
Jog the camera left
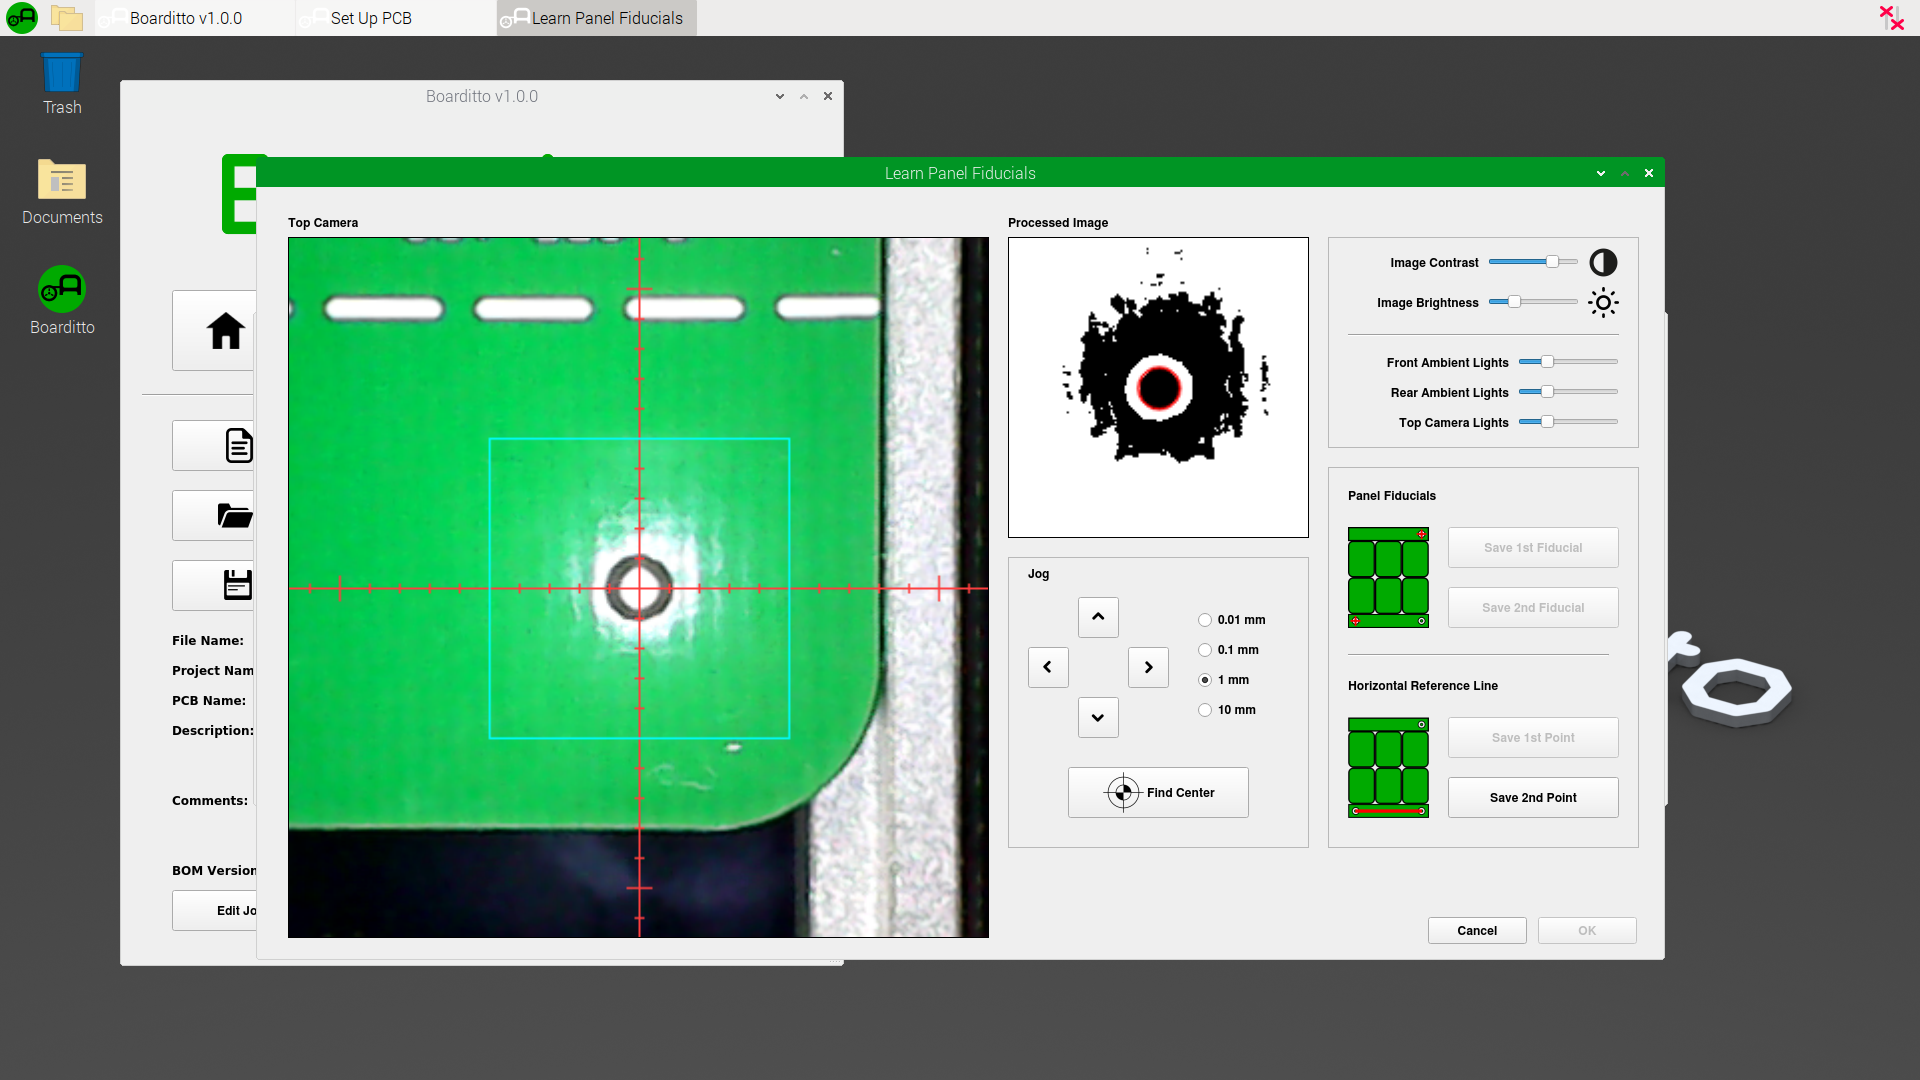tap(1048, 667)
